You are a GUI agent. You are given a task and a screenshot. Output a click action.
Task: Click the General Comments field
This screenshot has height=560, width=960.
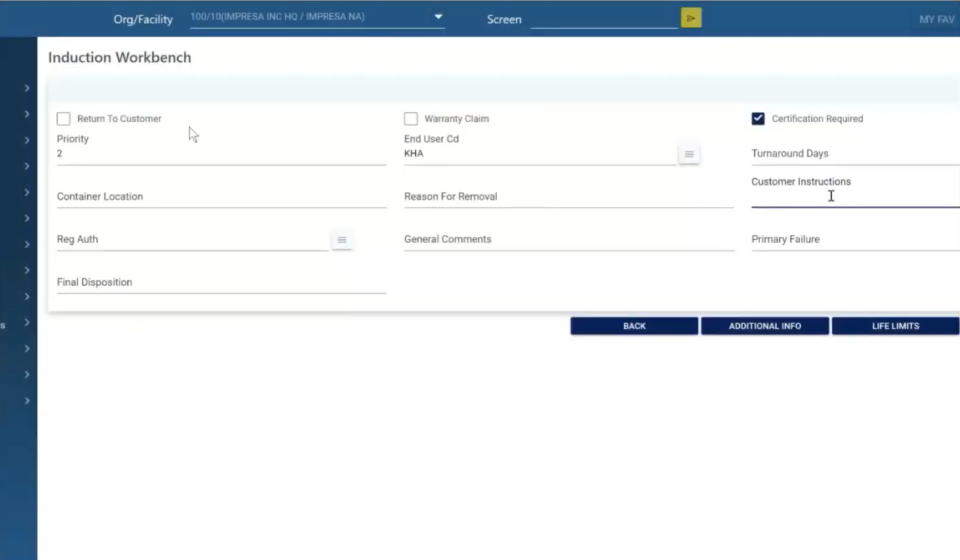point(569,239)
